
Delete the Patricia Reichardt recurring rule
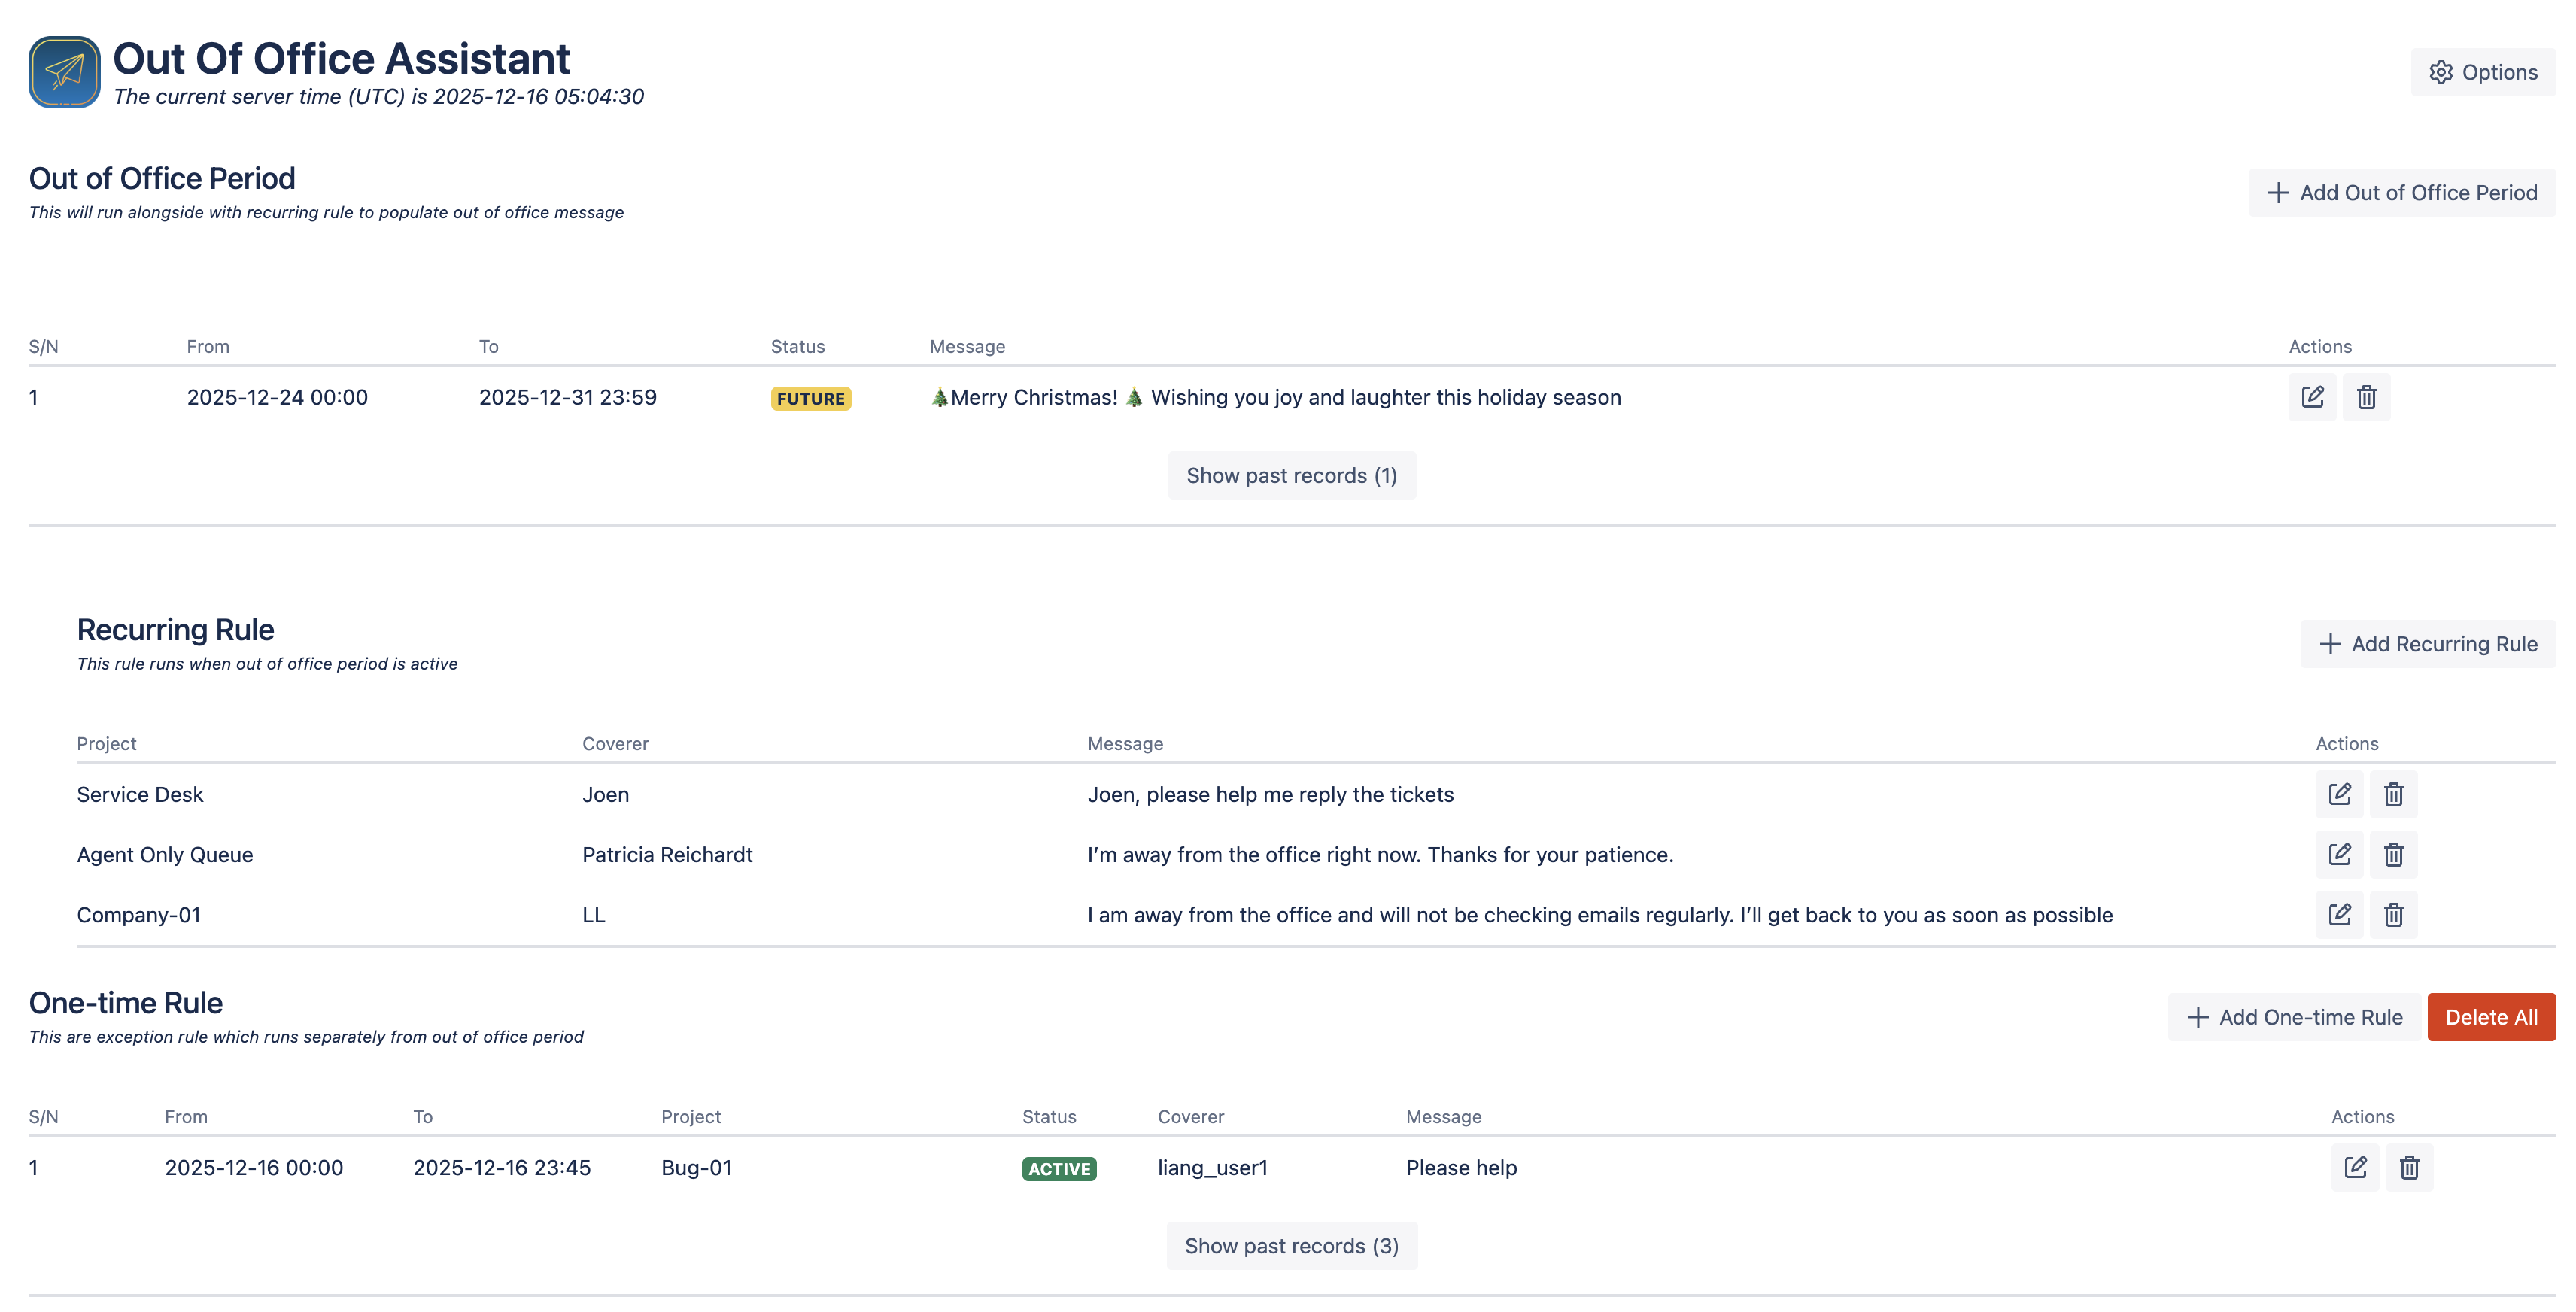click(x=2394, y=854)
